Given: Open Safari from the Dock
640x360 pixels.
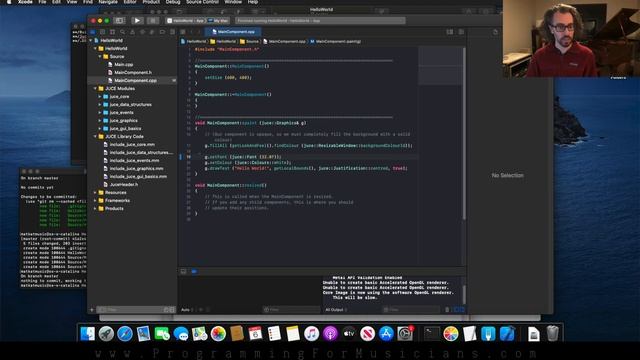Looking at the screenshot, I should 125,333.
